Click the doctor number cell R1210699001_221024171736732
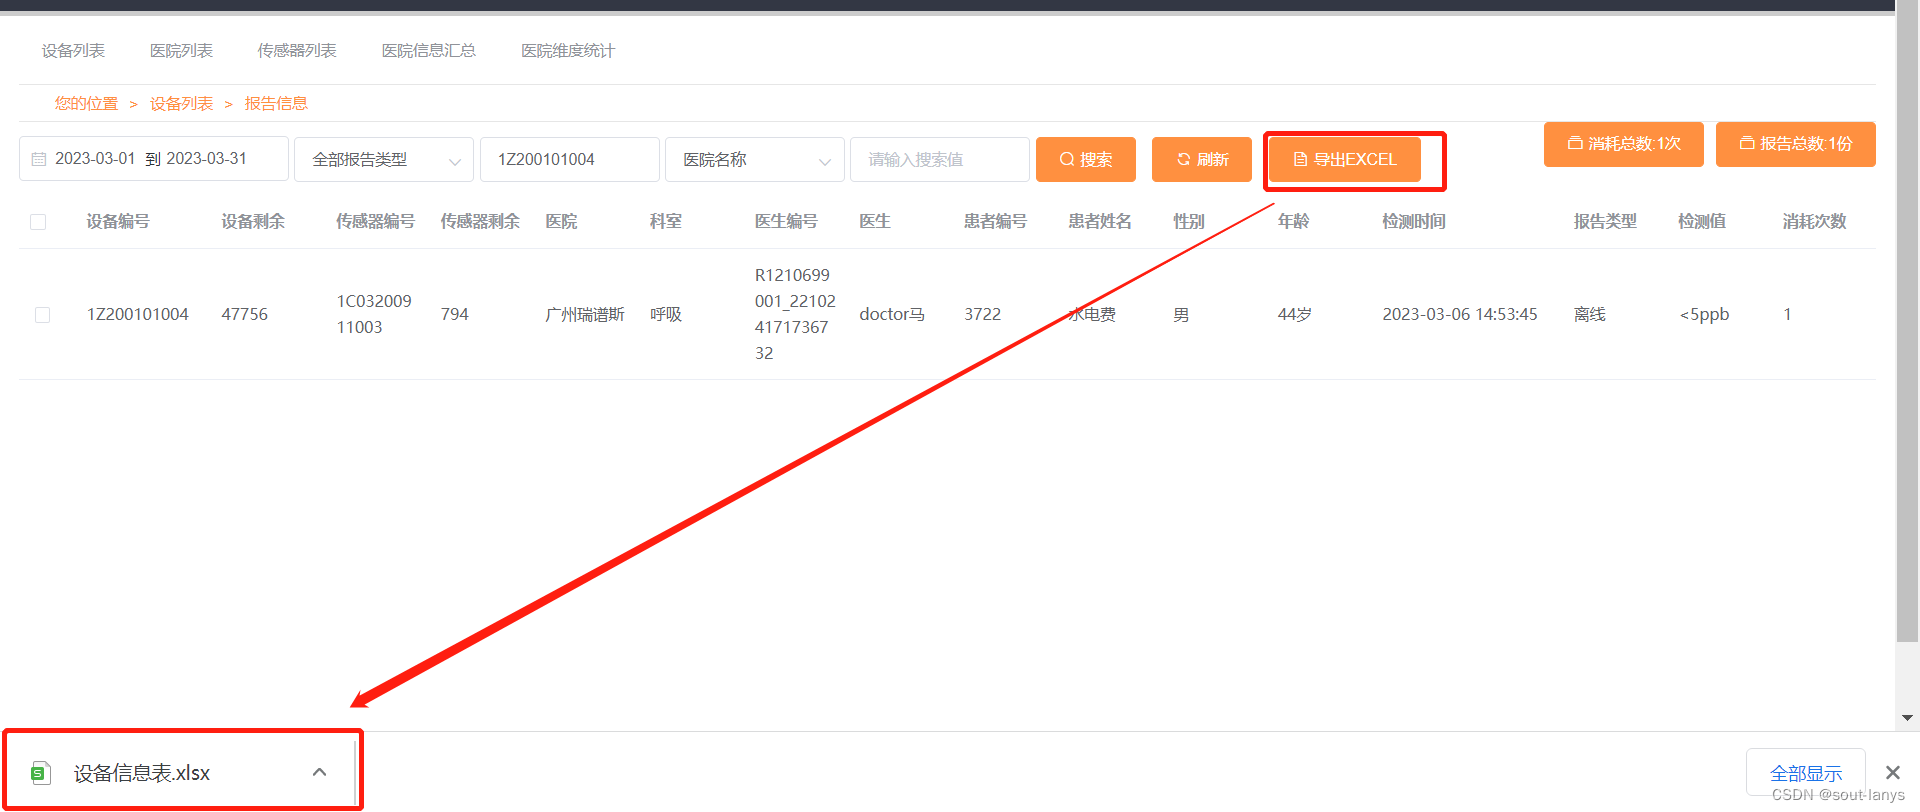Viewport: 1920px width, 812px height. [x=795, y=315]
